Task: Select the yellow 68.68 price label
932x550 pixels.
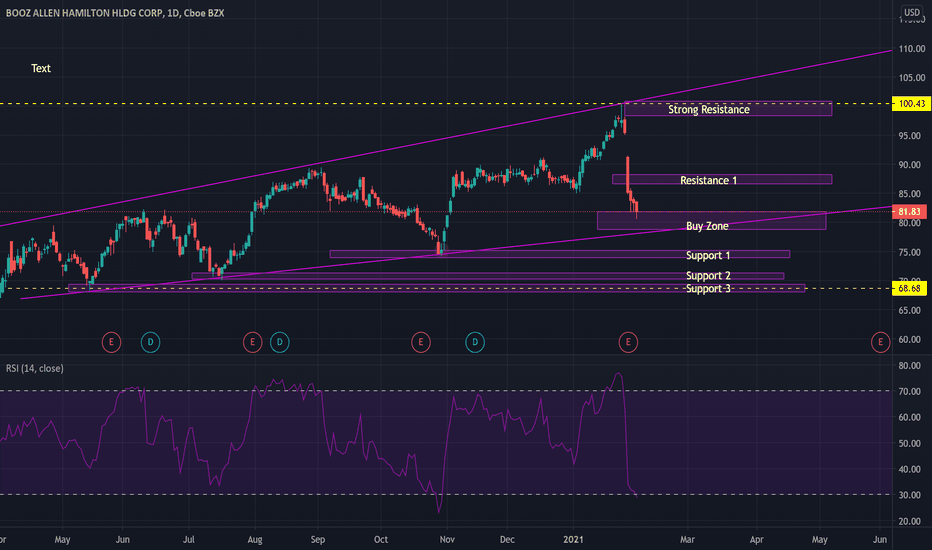Action: point(910,288)
